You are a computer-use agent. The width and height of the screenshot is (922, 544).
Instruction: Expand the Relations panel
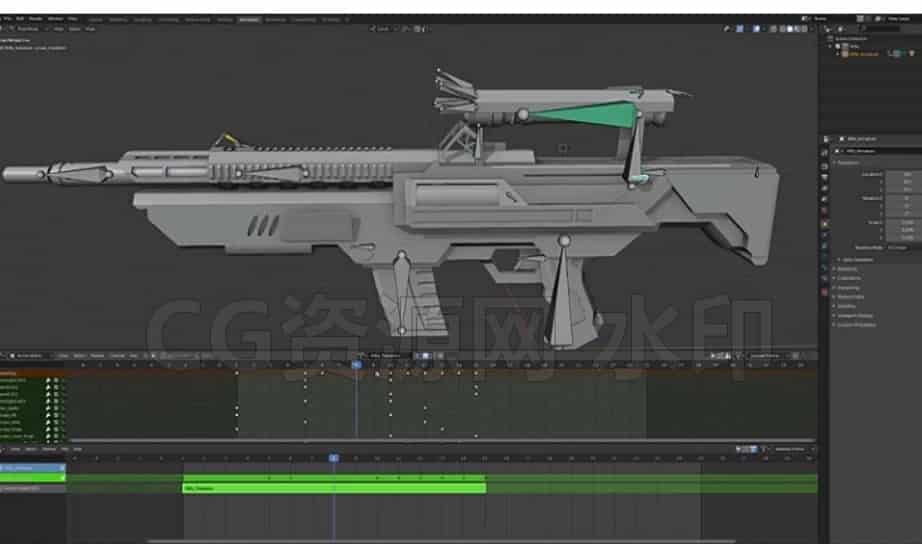pyautogui.click(x=847, y=269)
